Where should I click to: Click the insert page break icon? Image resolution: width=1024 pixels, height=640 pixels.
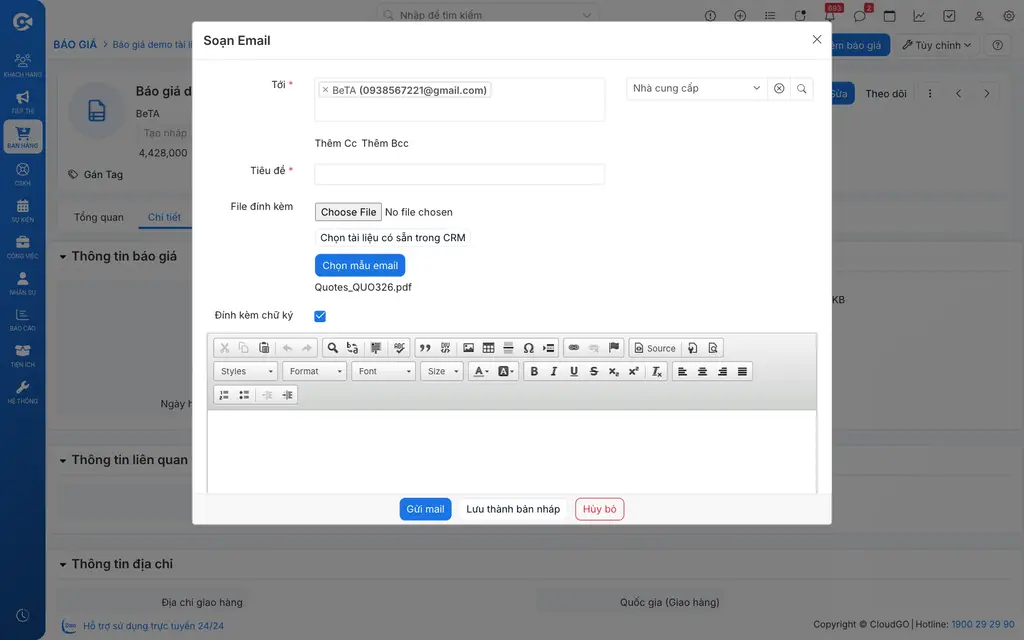click(549, 348)
